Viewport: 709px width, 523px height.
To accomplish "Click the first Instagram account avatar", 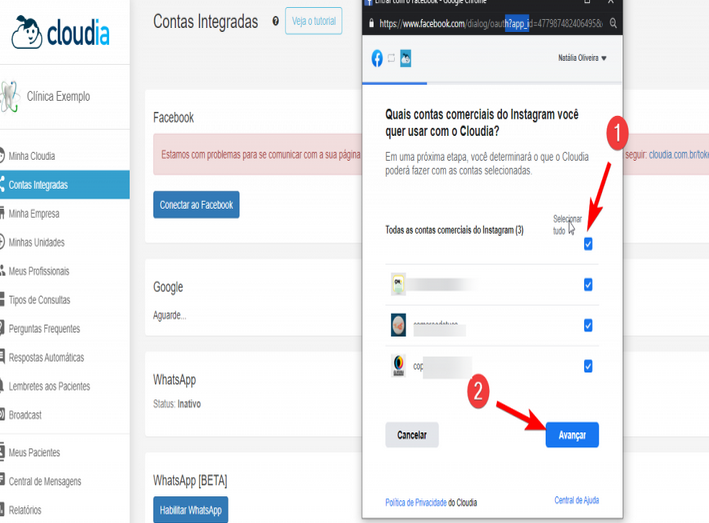I will click(x=398, y=284).
